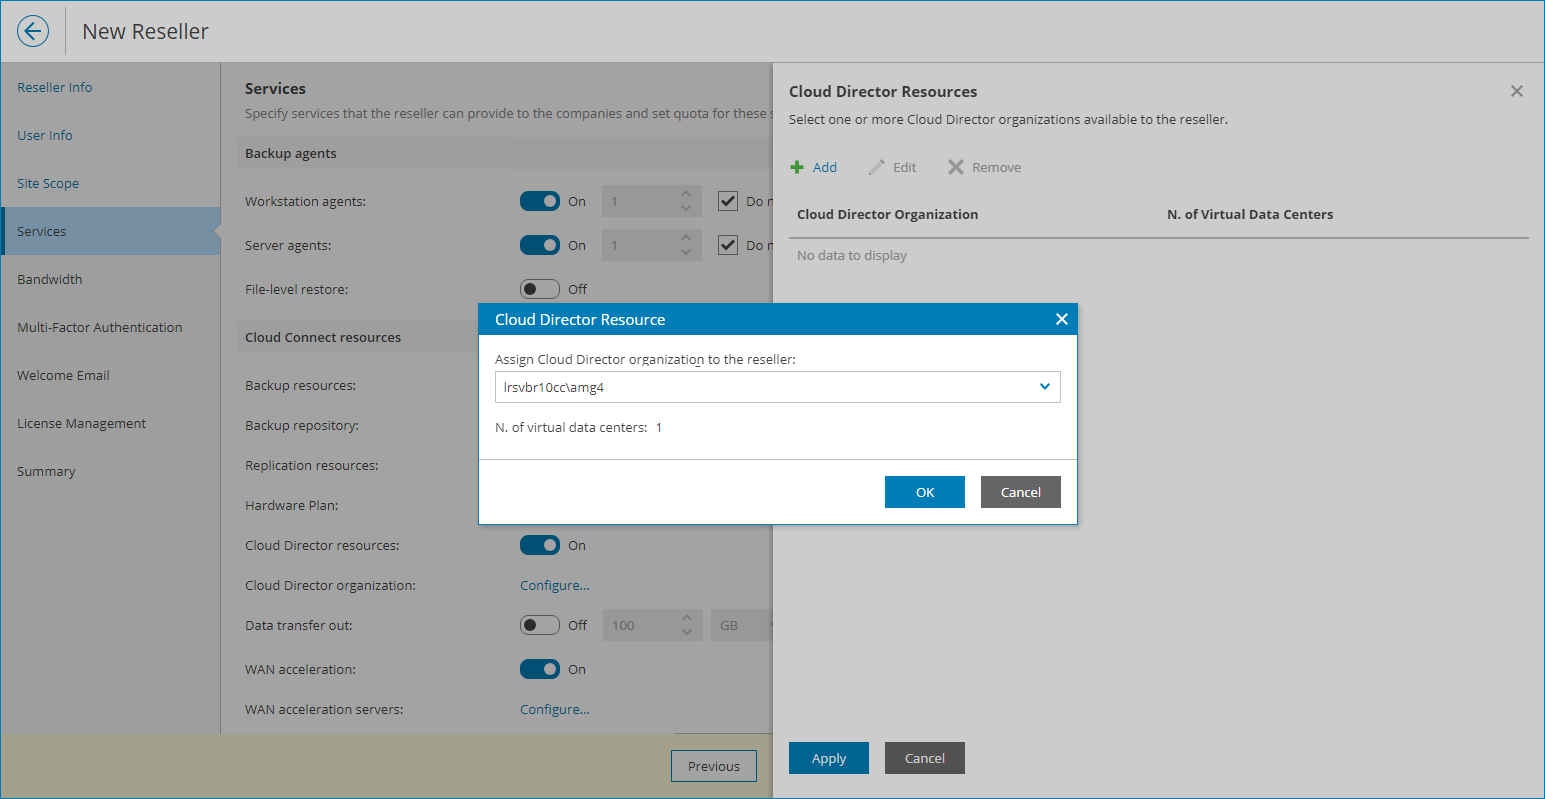1545x799 pixels.
Task: Open the User Info step
Action: (45, 135)
